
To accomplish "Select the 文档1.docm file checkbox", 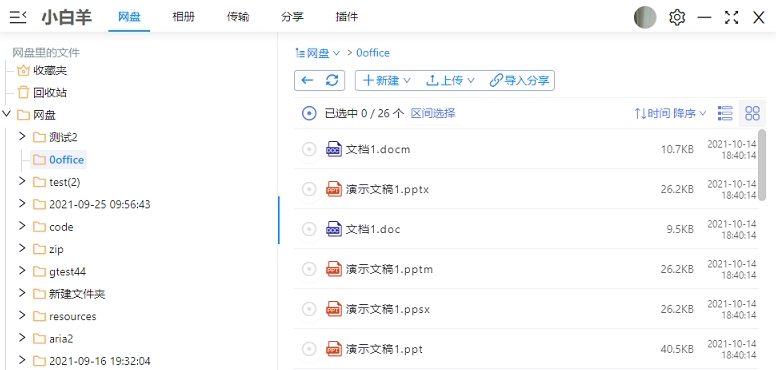I will (309, 149).
